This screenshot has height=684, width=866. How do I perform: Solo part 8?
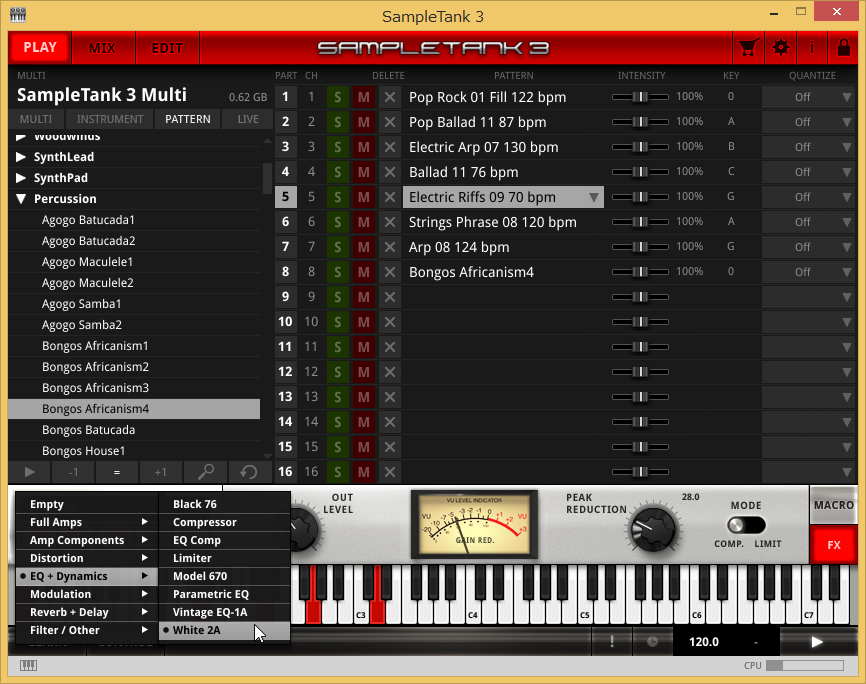[337, 272]
